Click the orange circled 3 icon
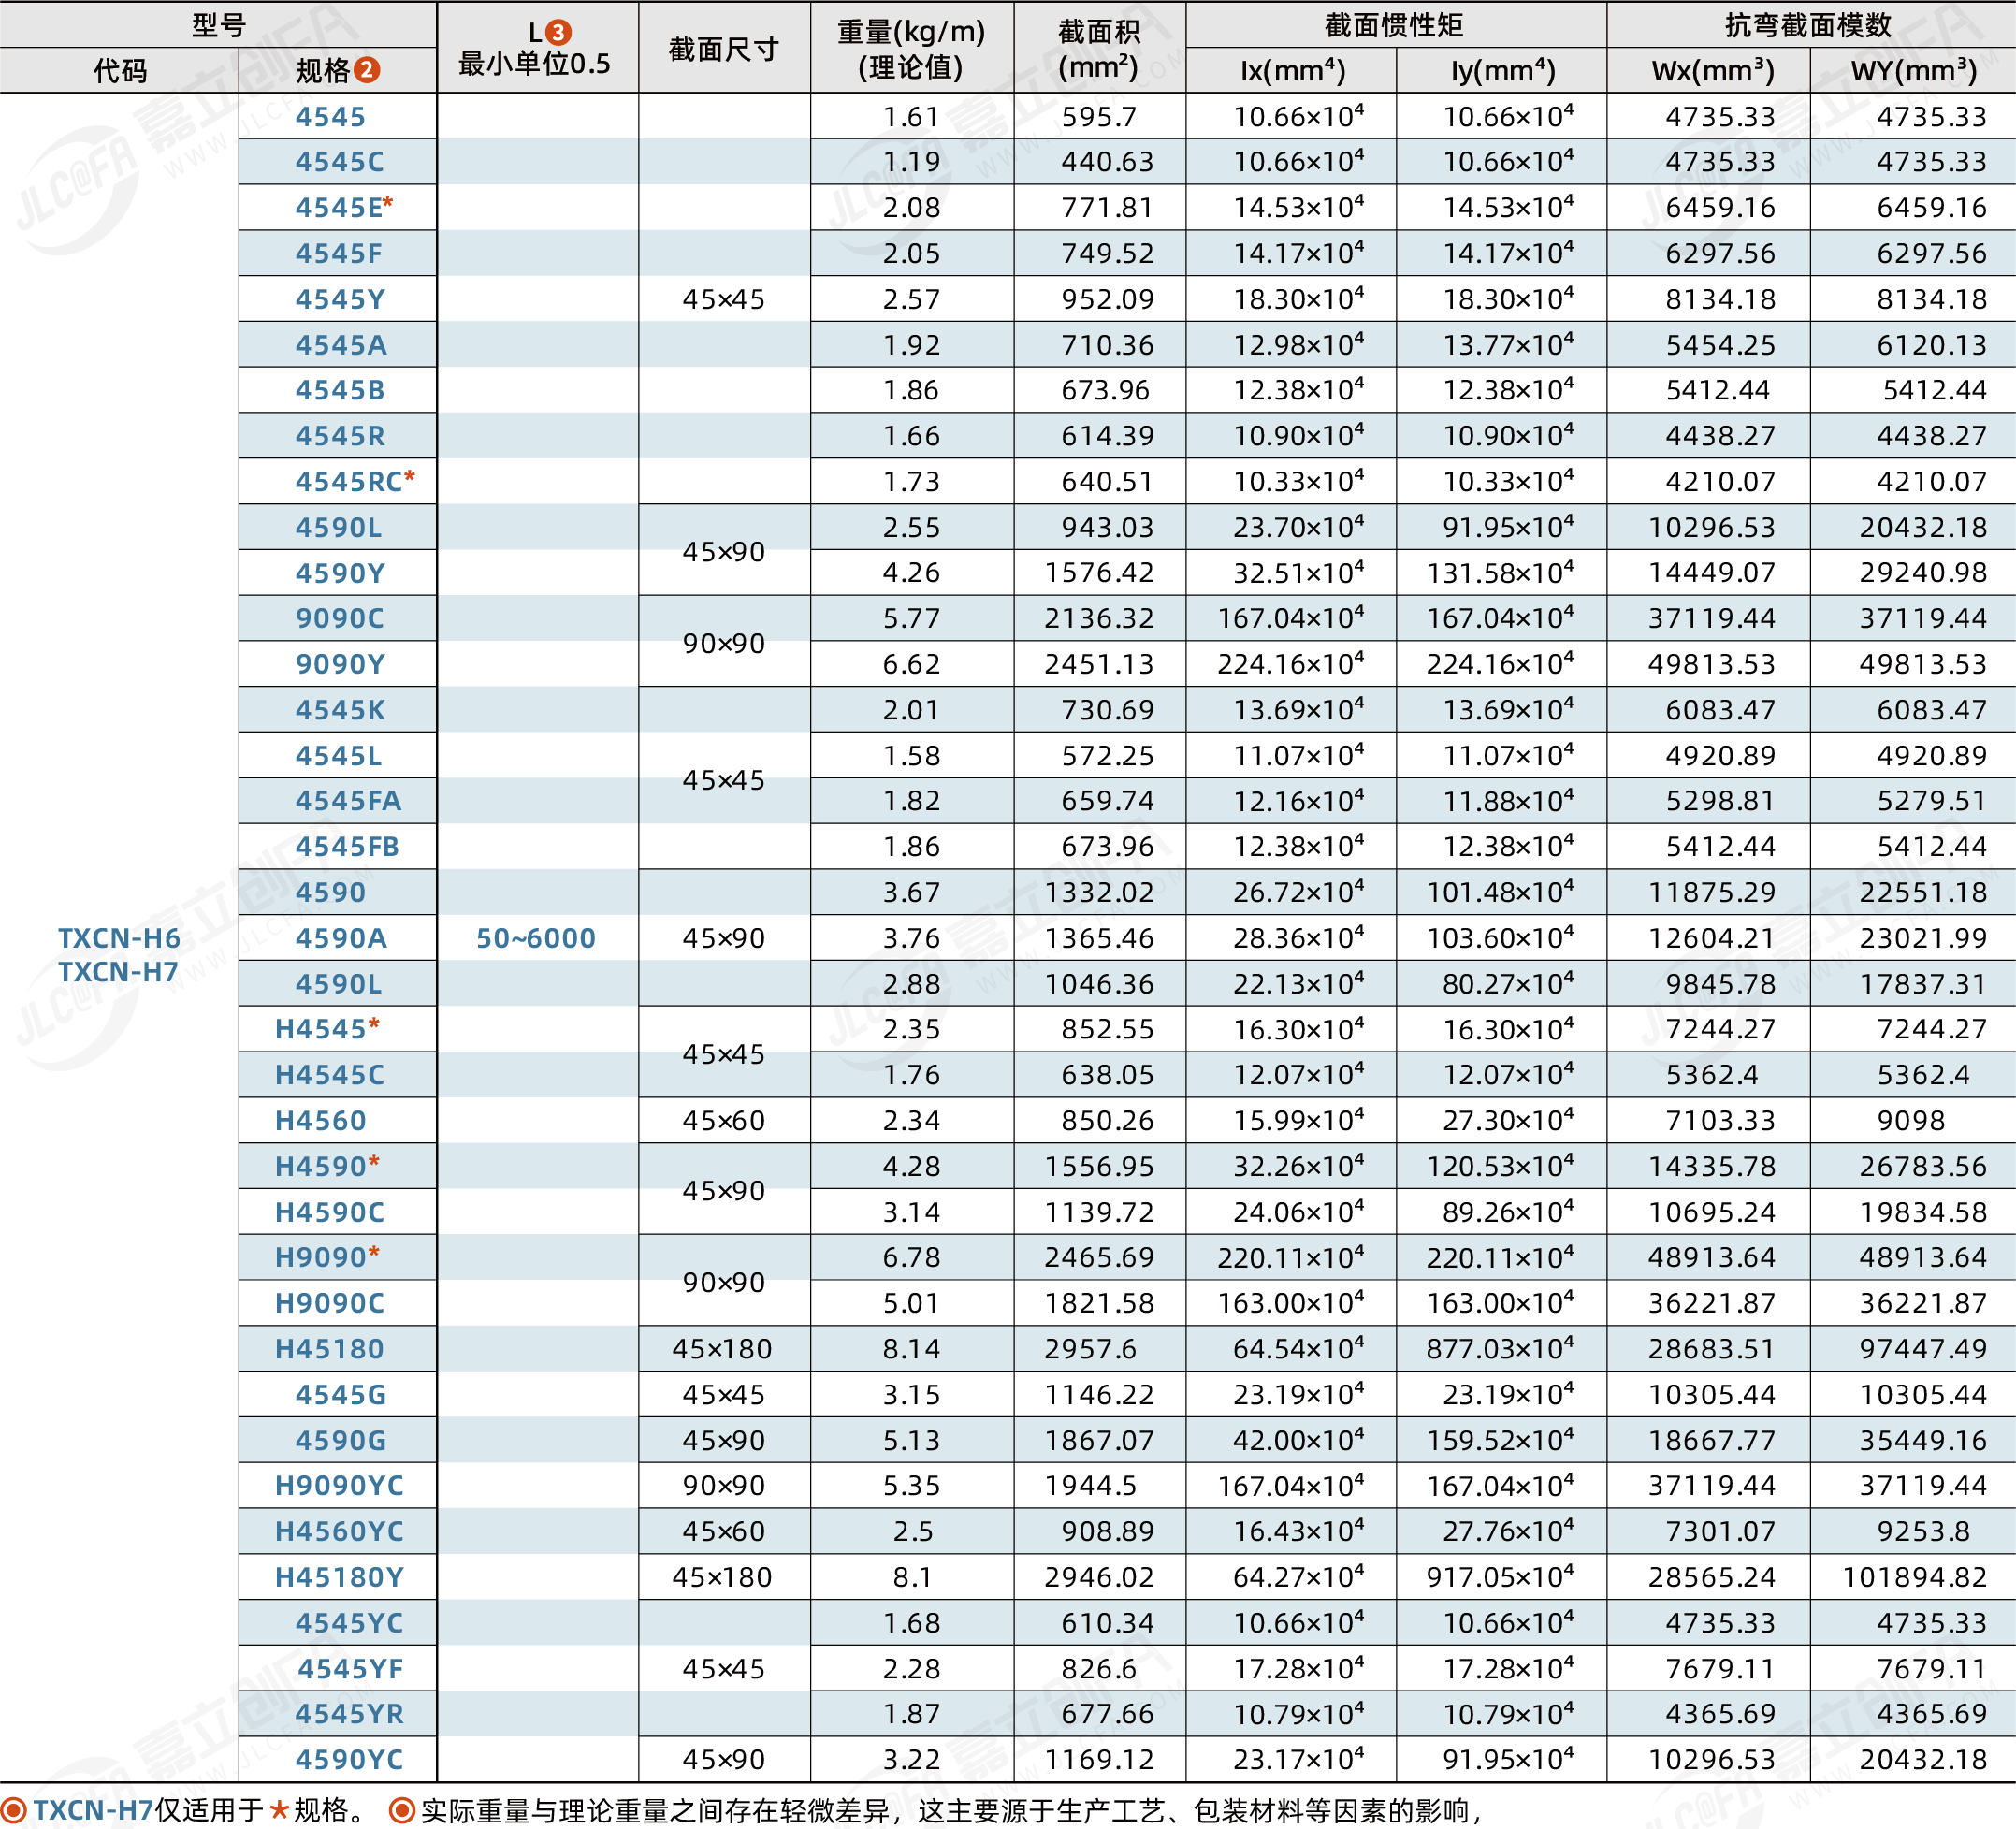Screen dimensions: 2016x1829 [x=558, y=33]
